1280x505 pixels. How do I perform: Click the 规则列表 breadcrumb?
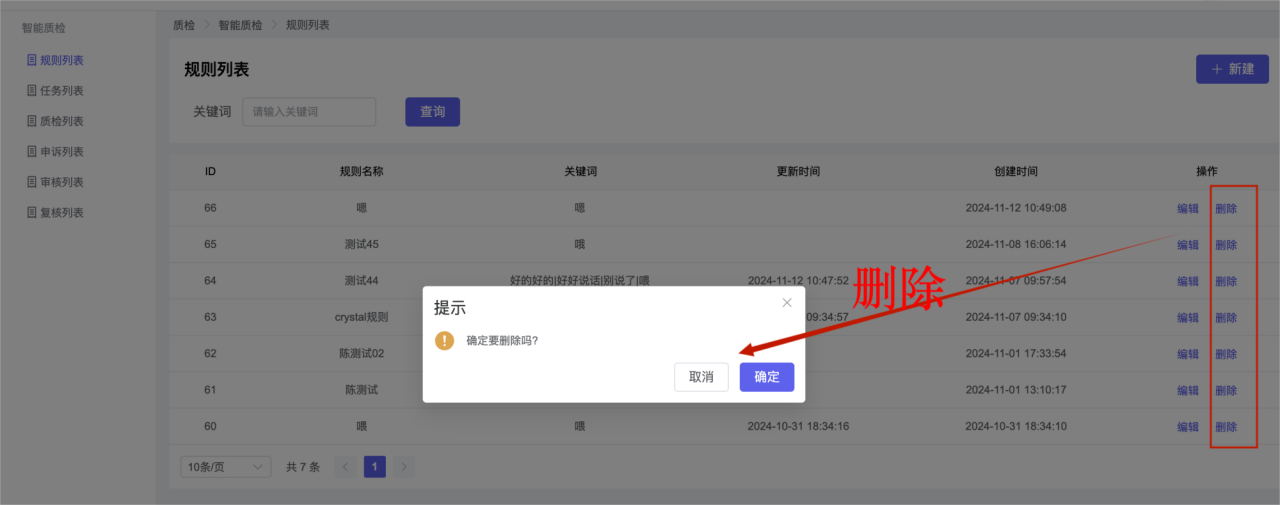click(307, 24)
